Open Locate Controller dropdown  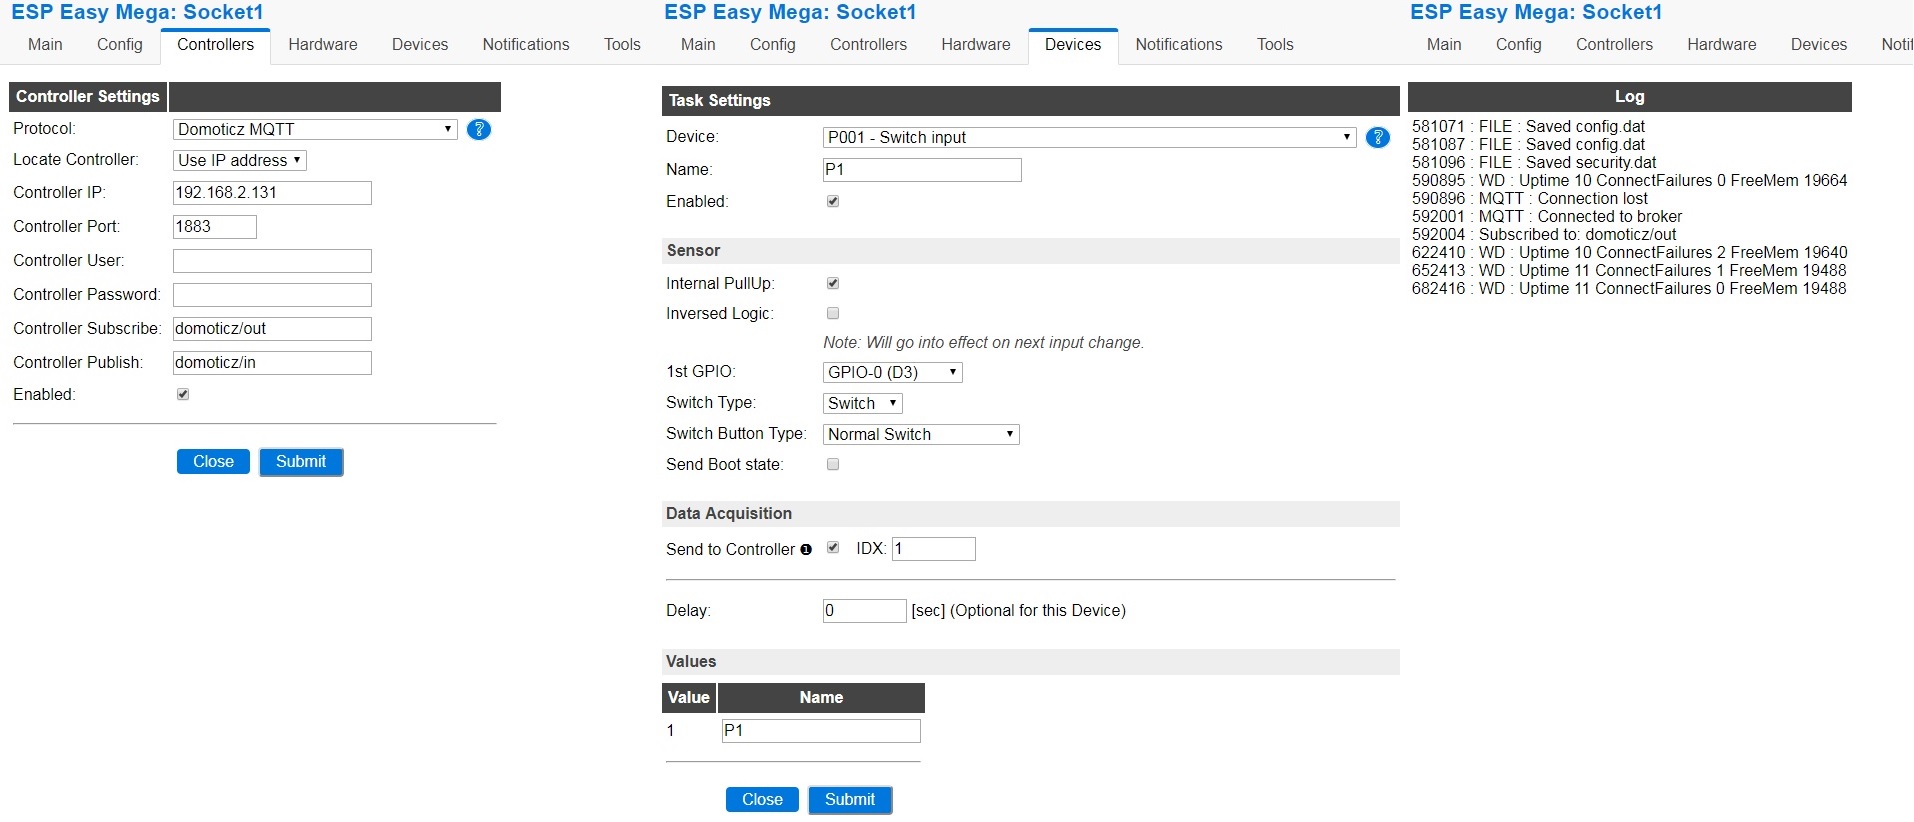(x=240, y=160)
